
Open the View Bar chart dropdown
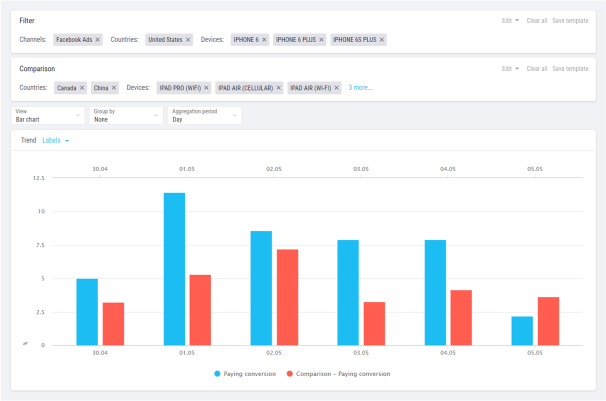coord(47,116)
